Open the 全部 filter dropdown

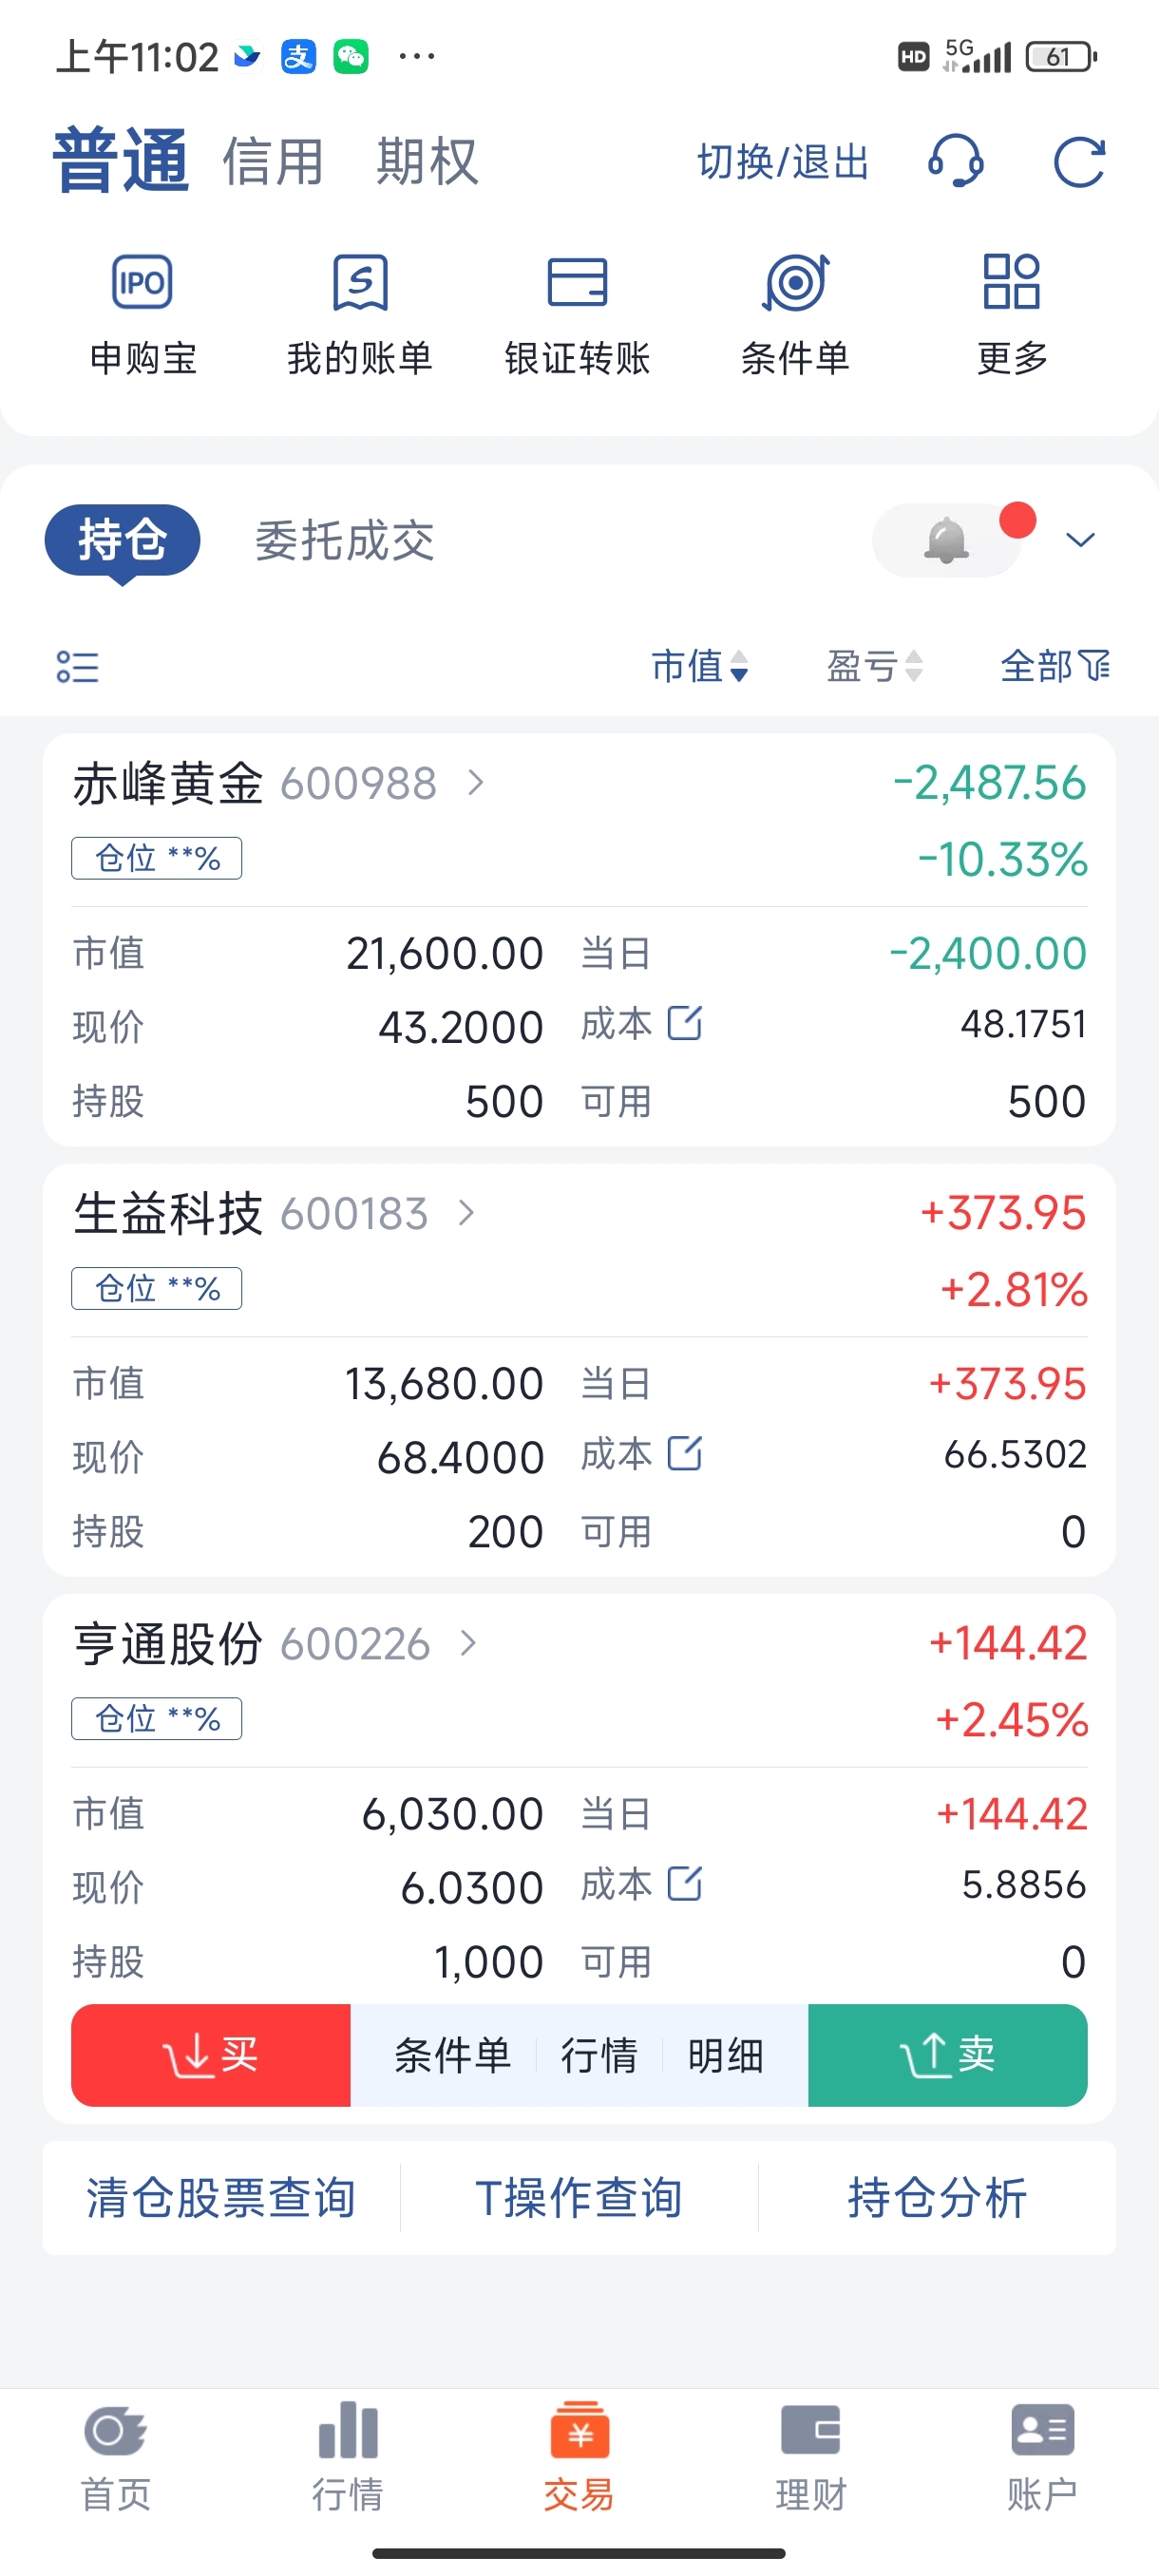pyautogui.click(x=1054, y=666)
